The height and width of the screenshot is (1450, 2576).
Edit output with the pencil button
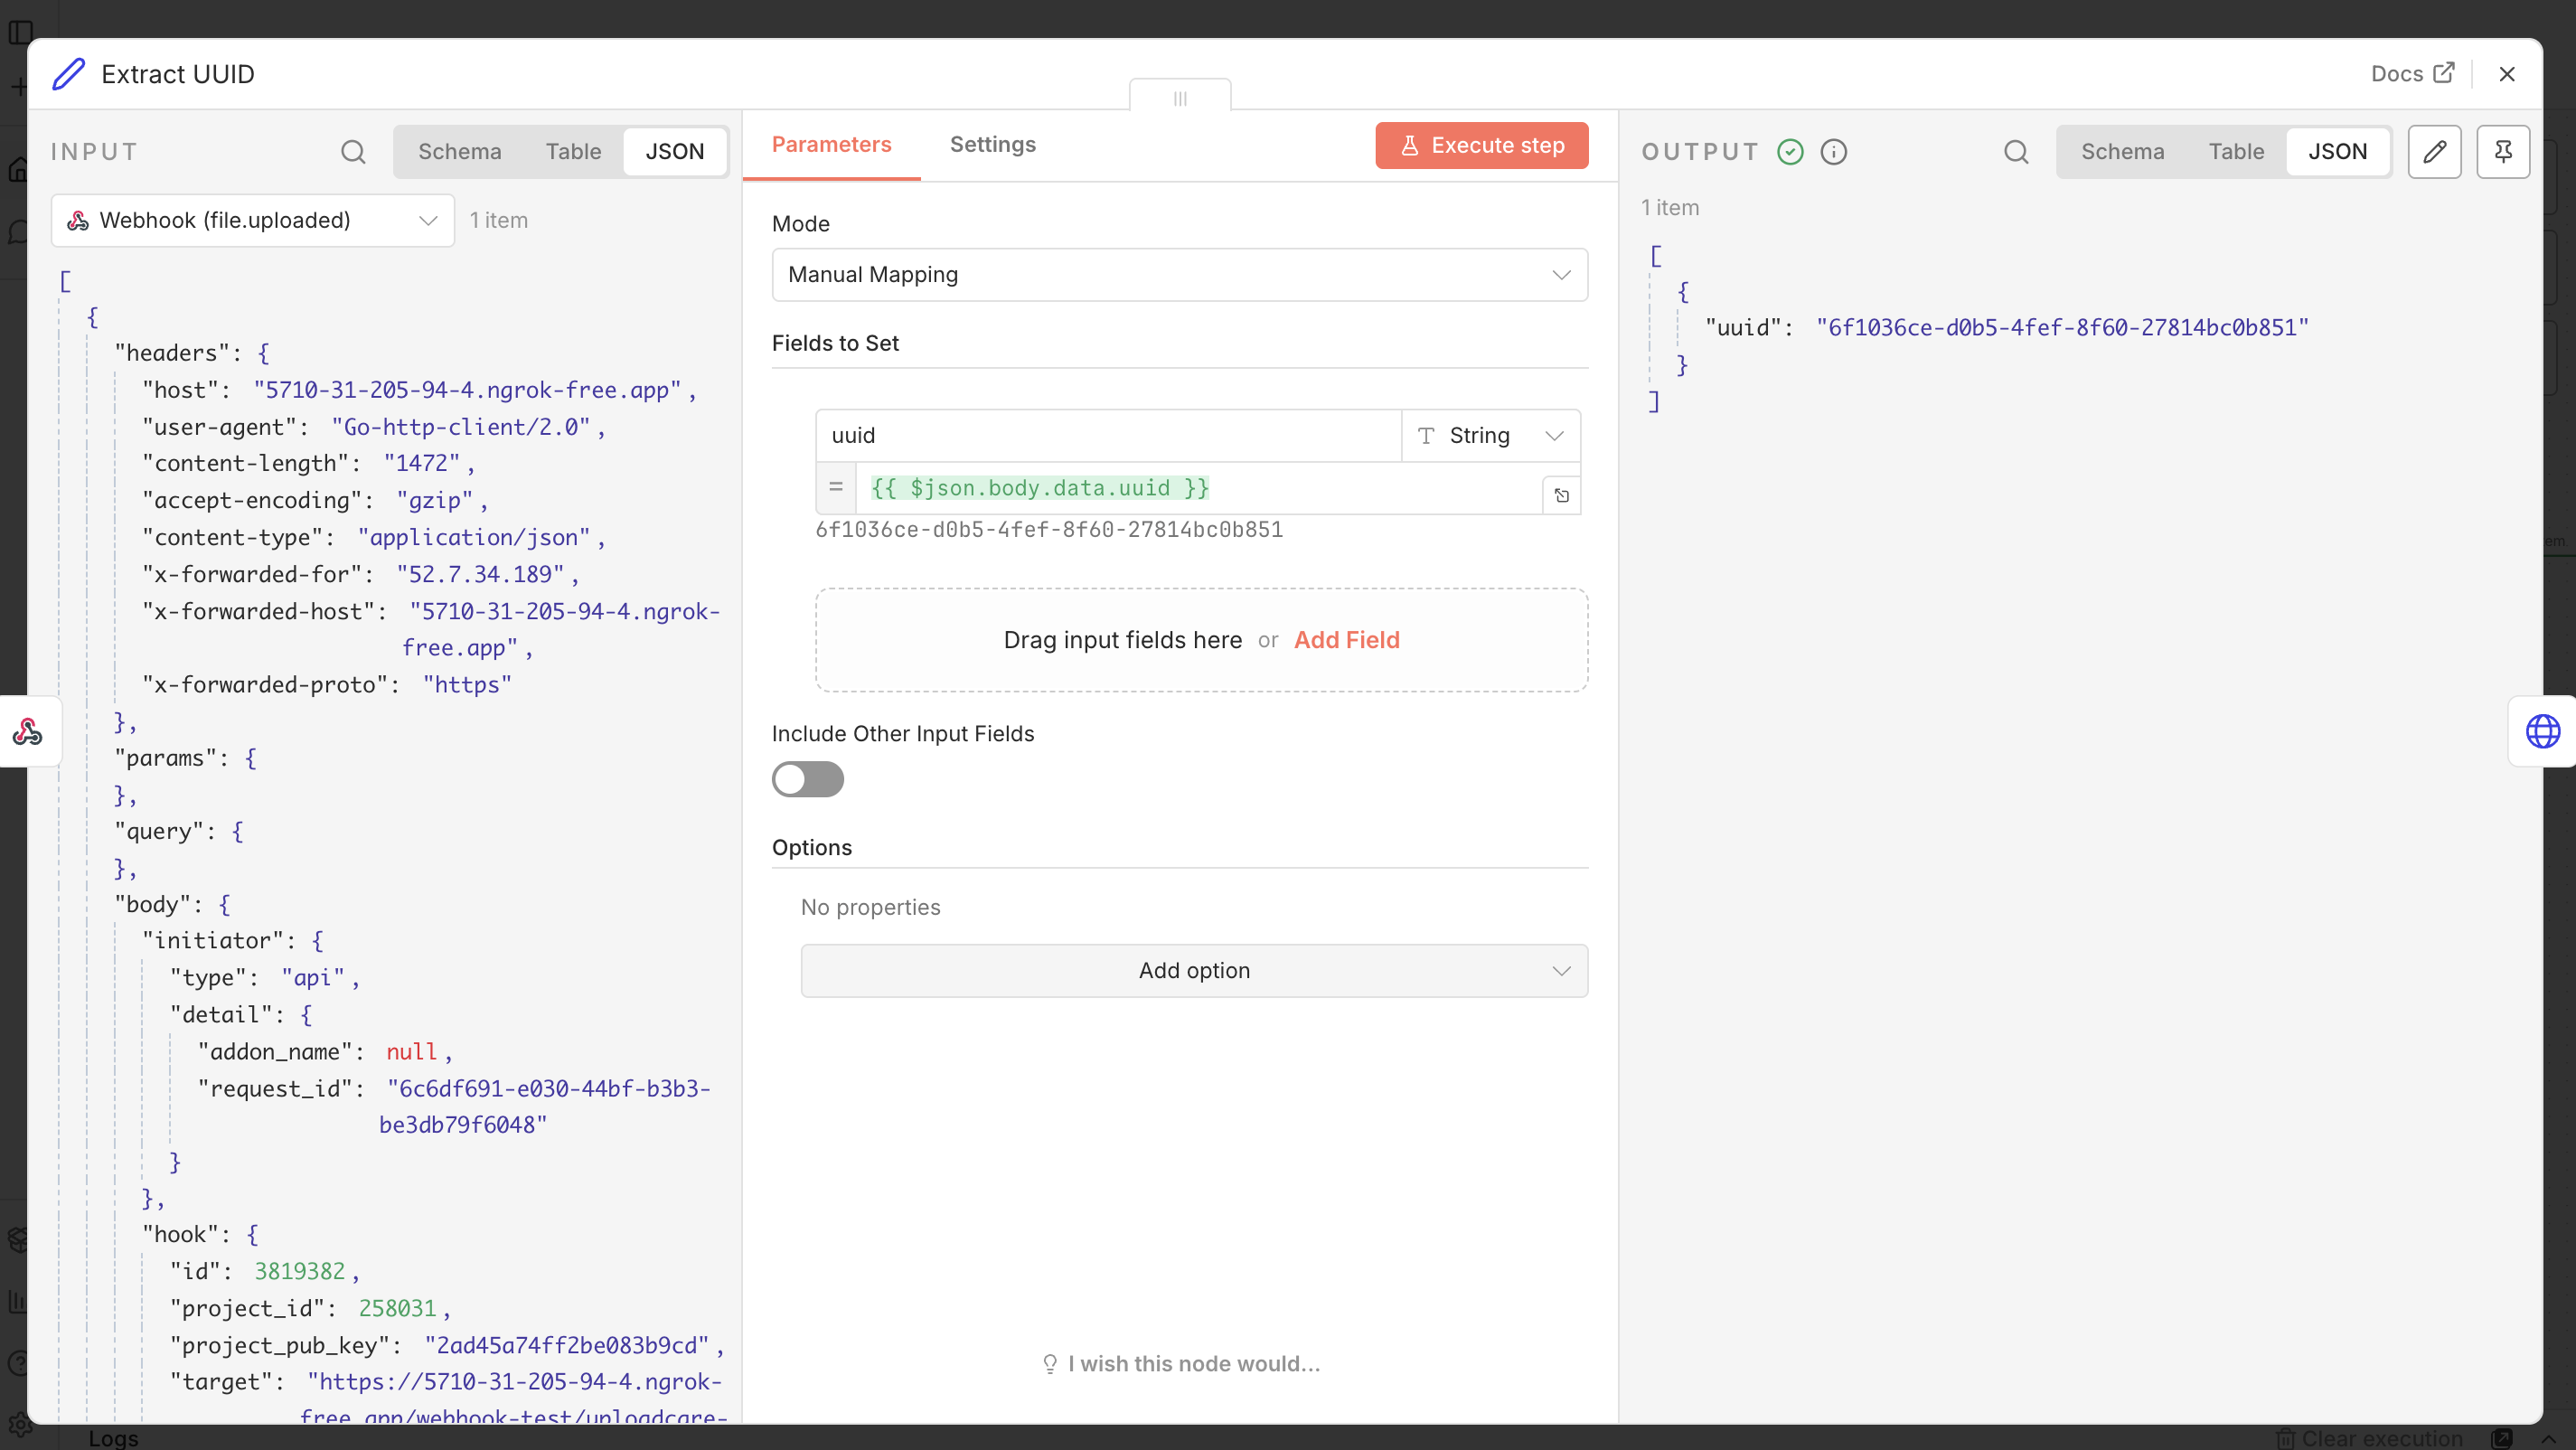tap(2434, 152)
